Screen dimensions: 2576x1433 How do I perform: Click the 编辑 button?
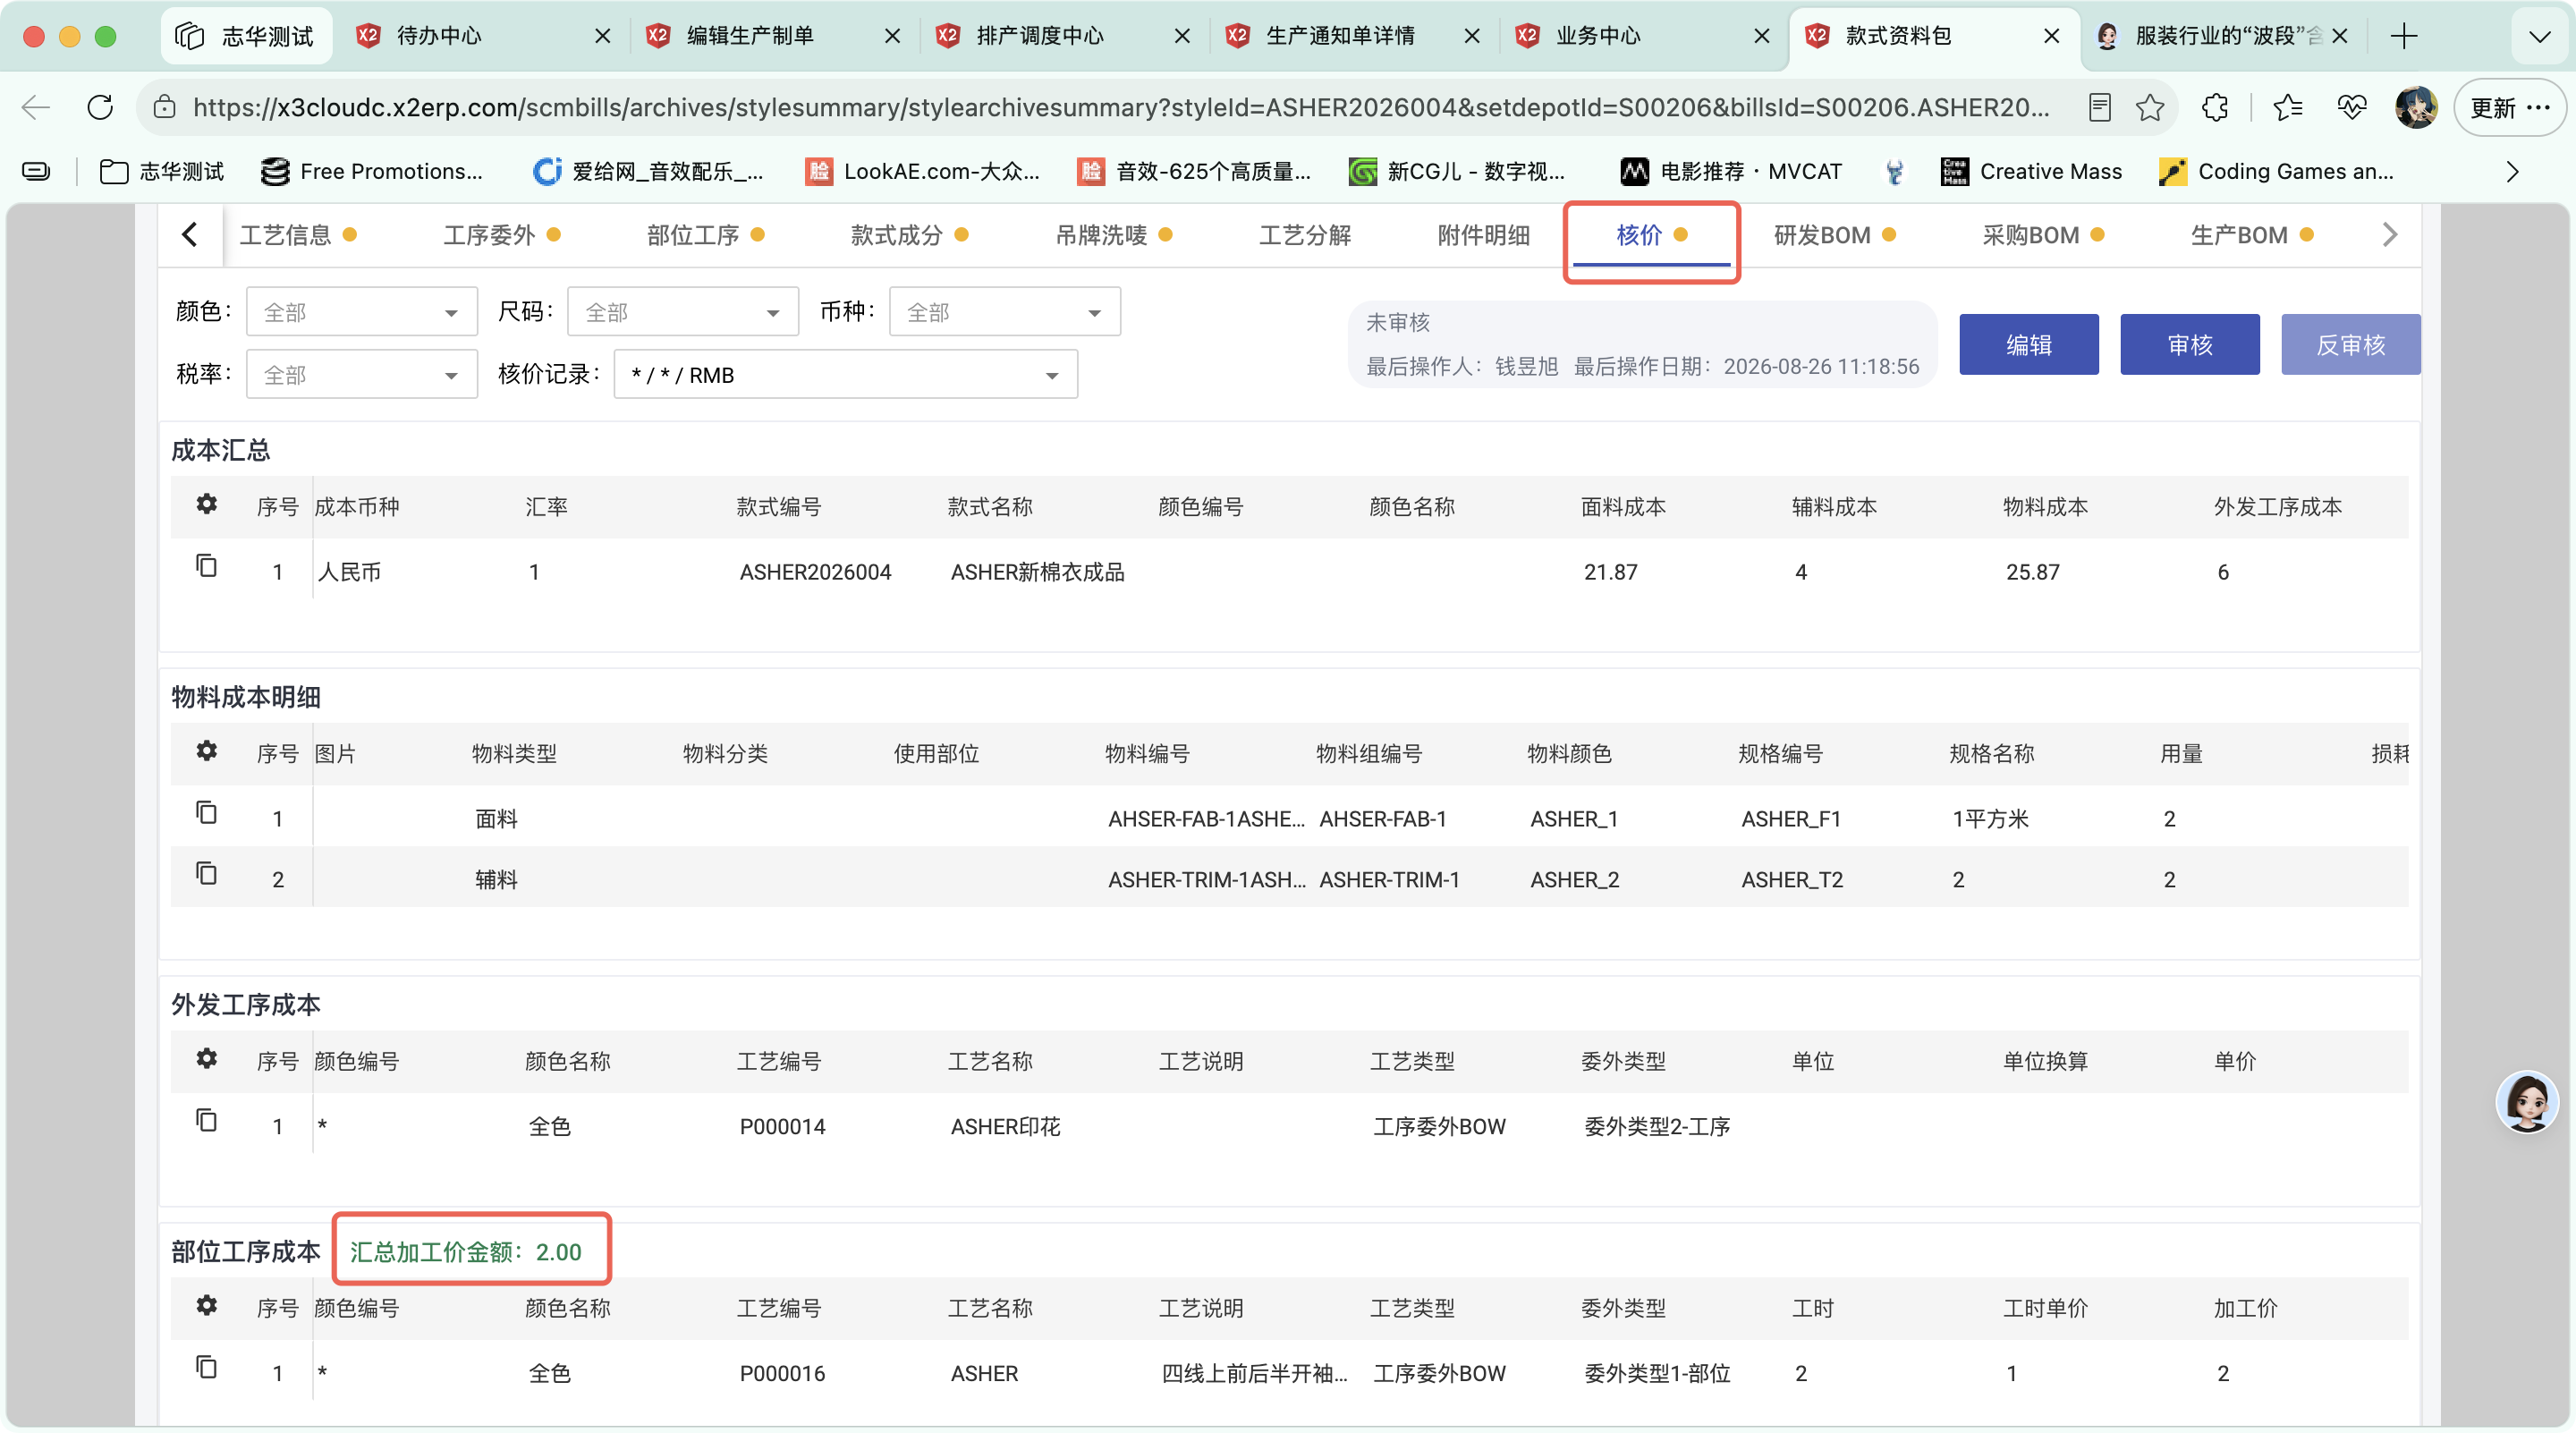pos(2028,345)
